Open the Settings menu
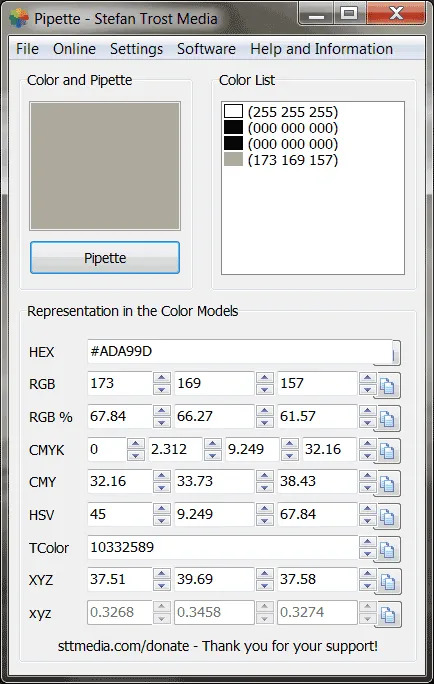 [x=136, y=49]
